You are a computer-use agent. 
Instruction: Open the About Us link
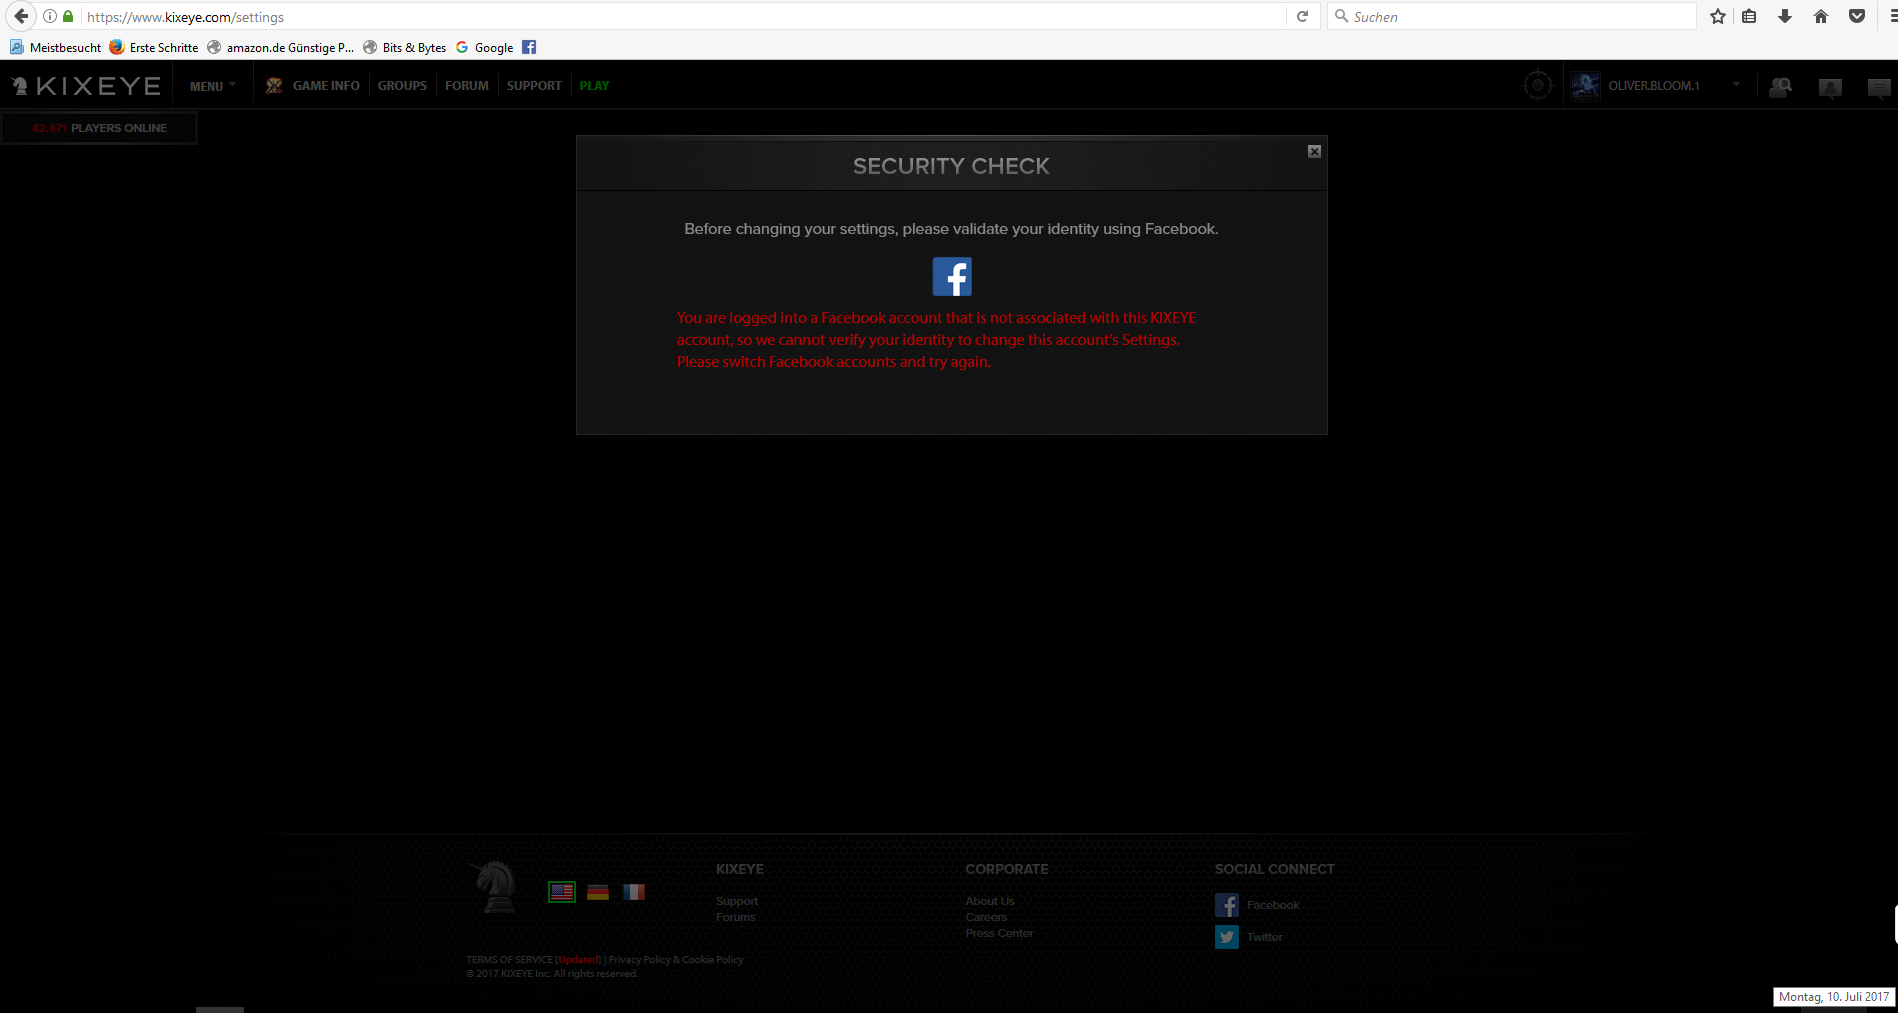pos(990,901)
